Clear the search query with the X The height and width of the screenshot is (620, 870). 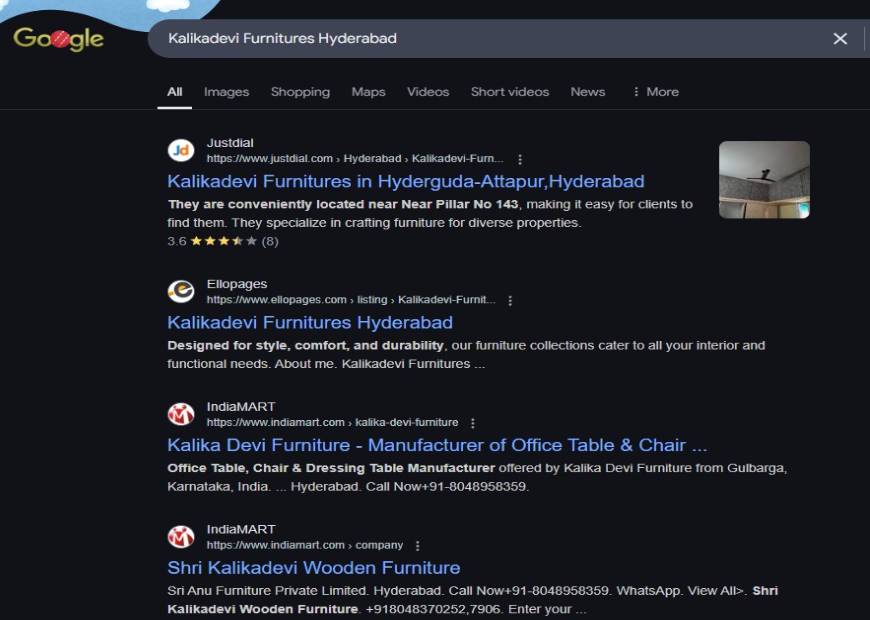pyautogui.click(x=840, y=39)
